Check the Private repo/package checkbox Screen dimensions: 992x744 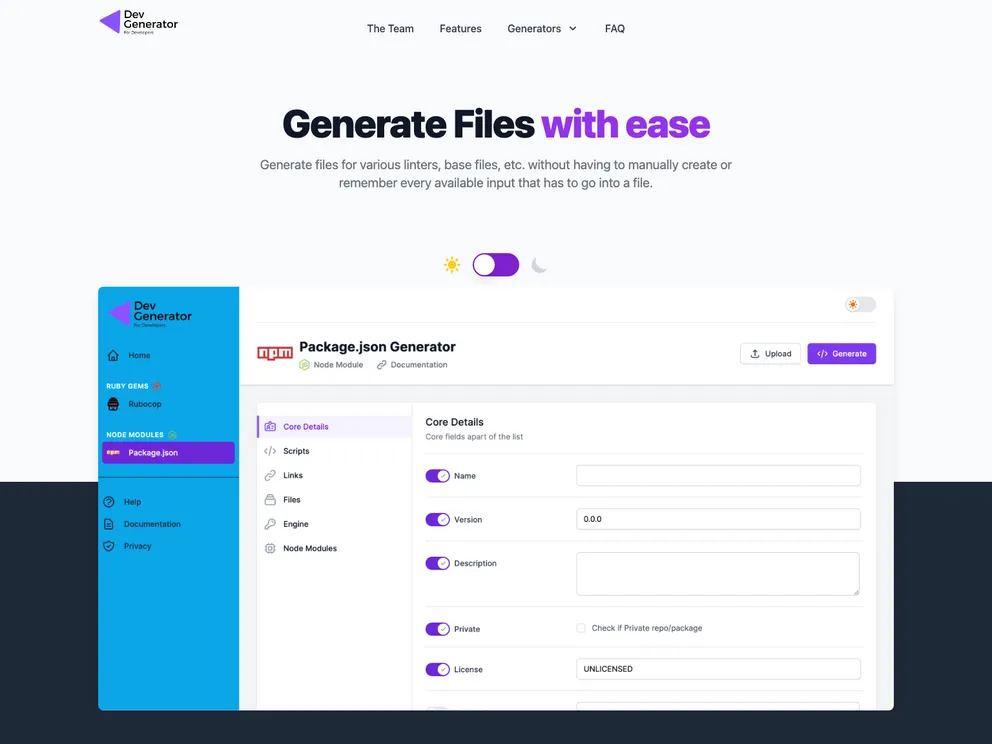tap(581, 628)
